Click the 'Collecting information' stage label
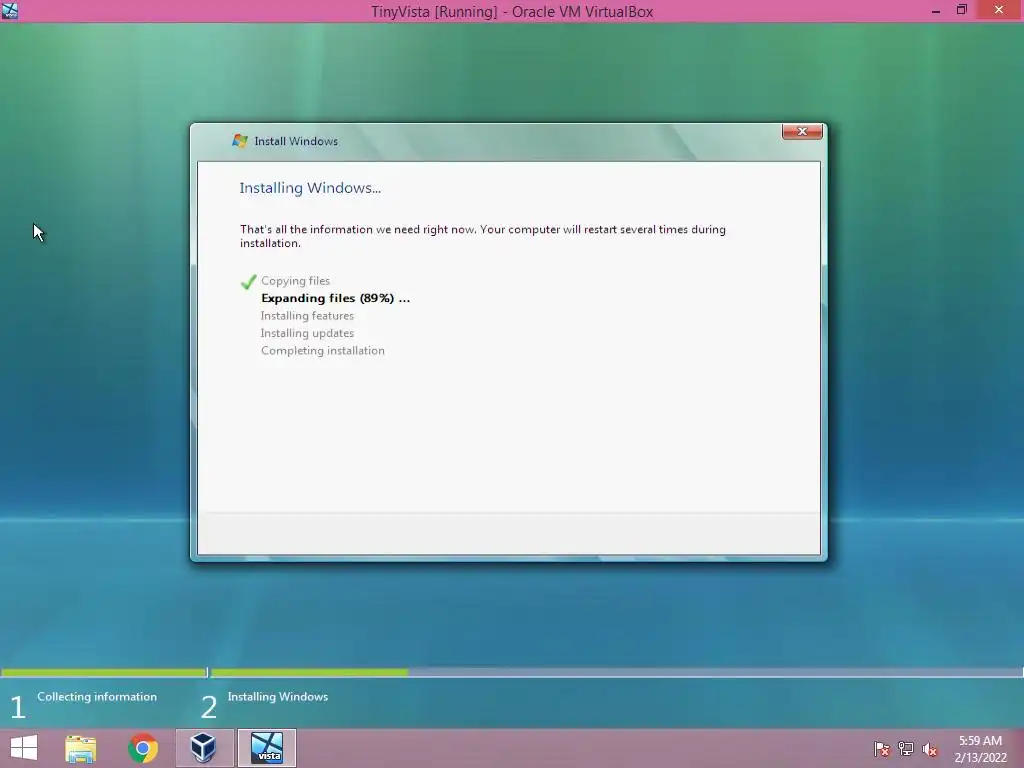The width and height of the screenshot is (1024, 768). coord(97,697)
